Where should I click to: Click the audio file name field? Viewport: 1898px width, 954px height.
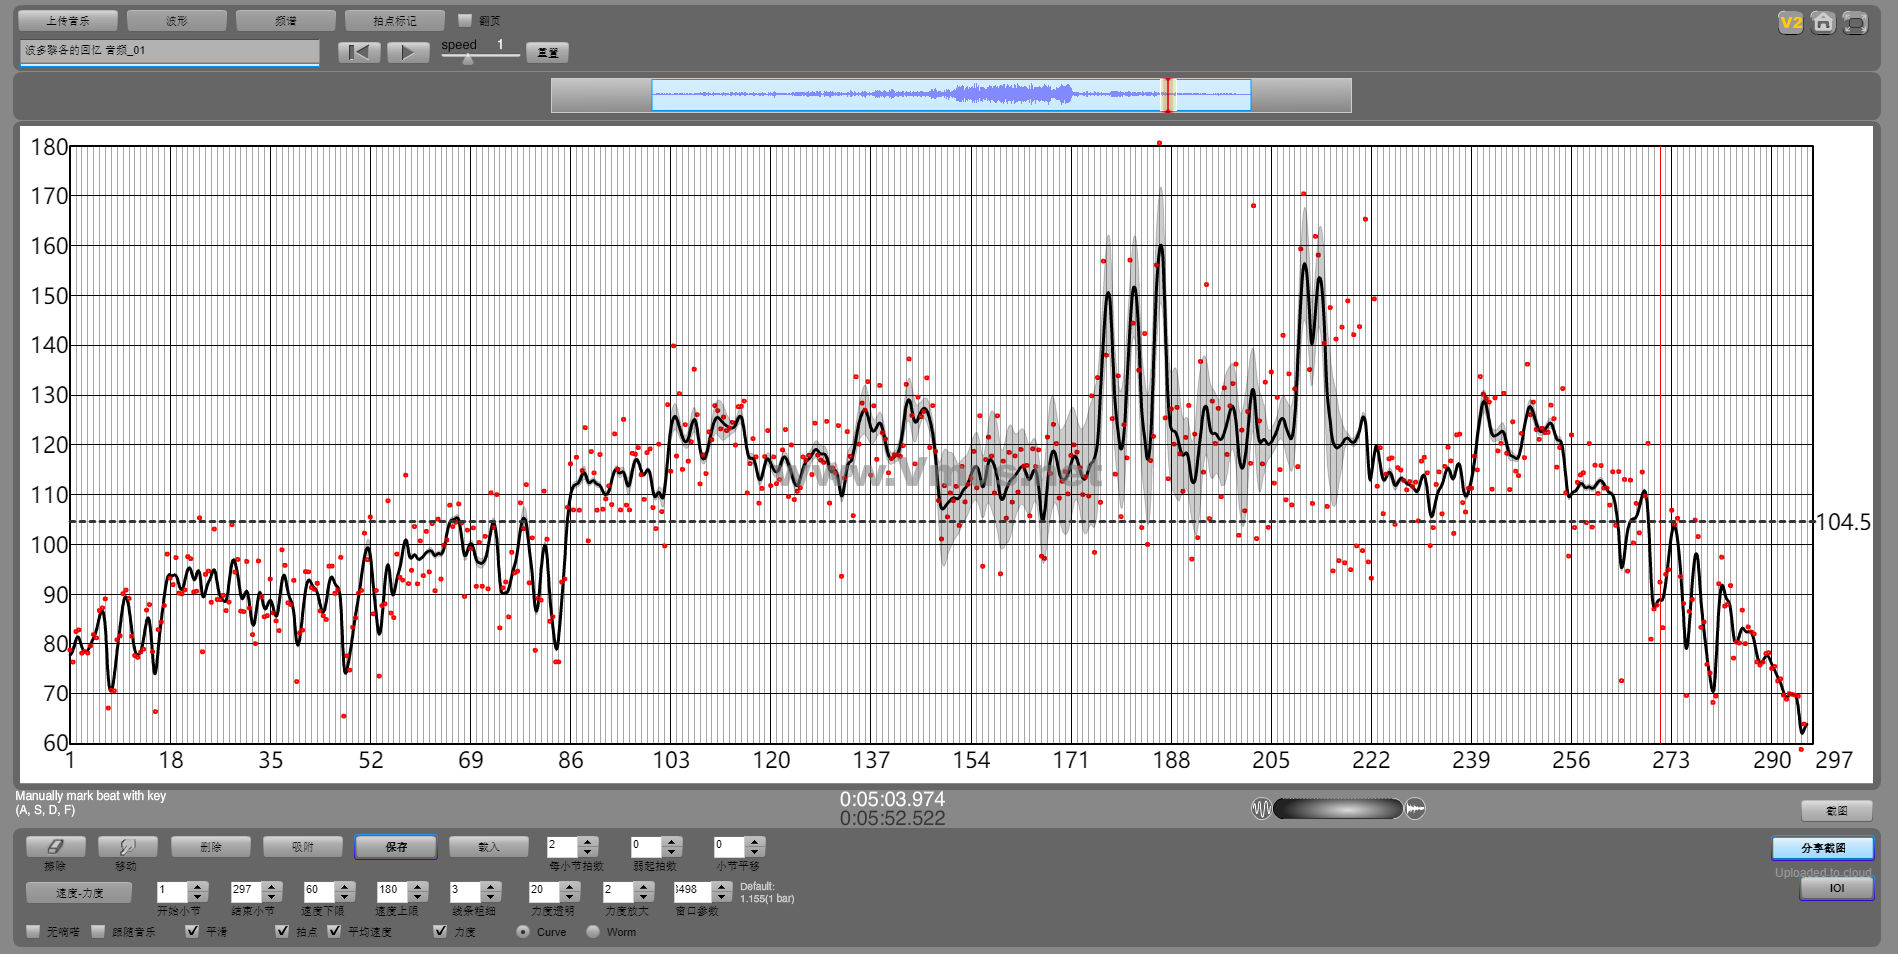(169, 51)
